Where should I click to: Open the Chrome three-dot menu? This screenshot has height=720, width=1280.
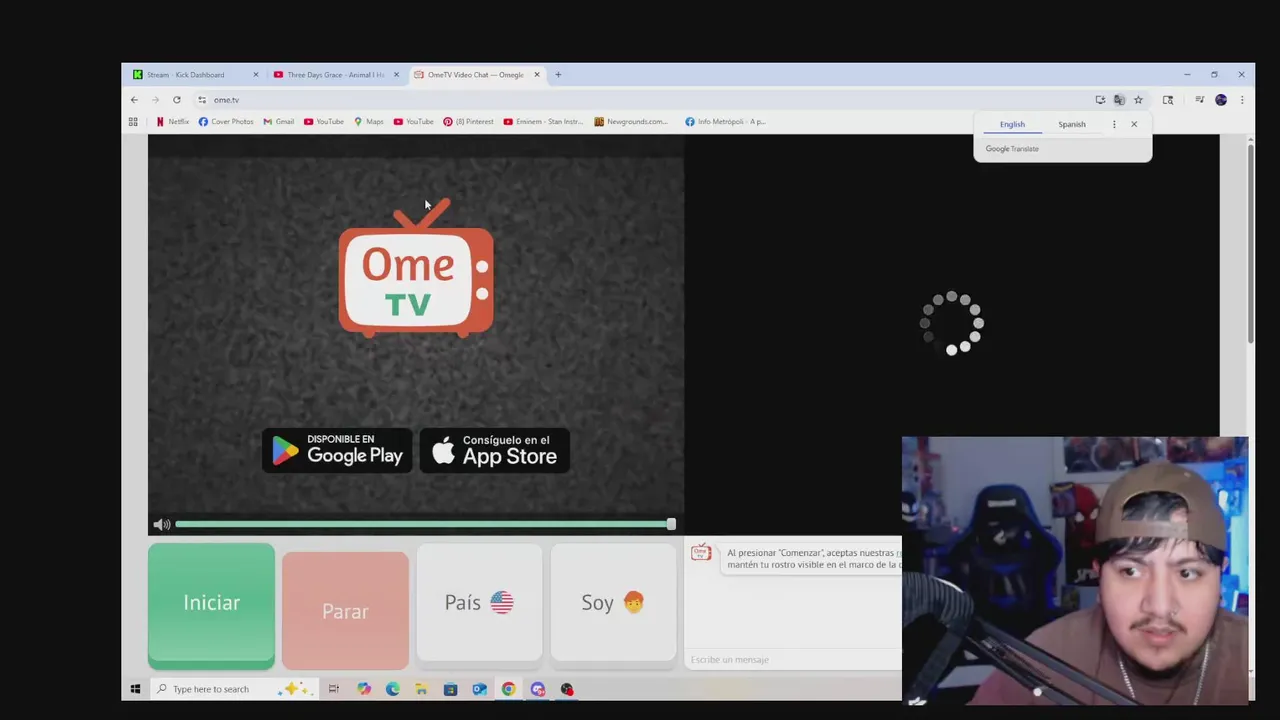[x=1242, y=100]
